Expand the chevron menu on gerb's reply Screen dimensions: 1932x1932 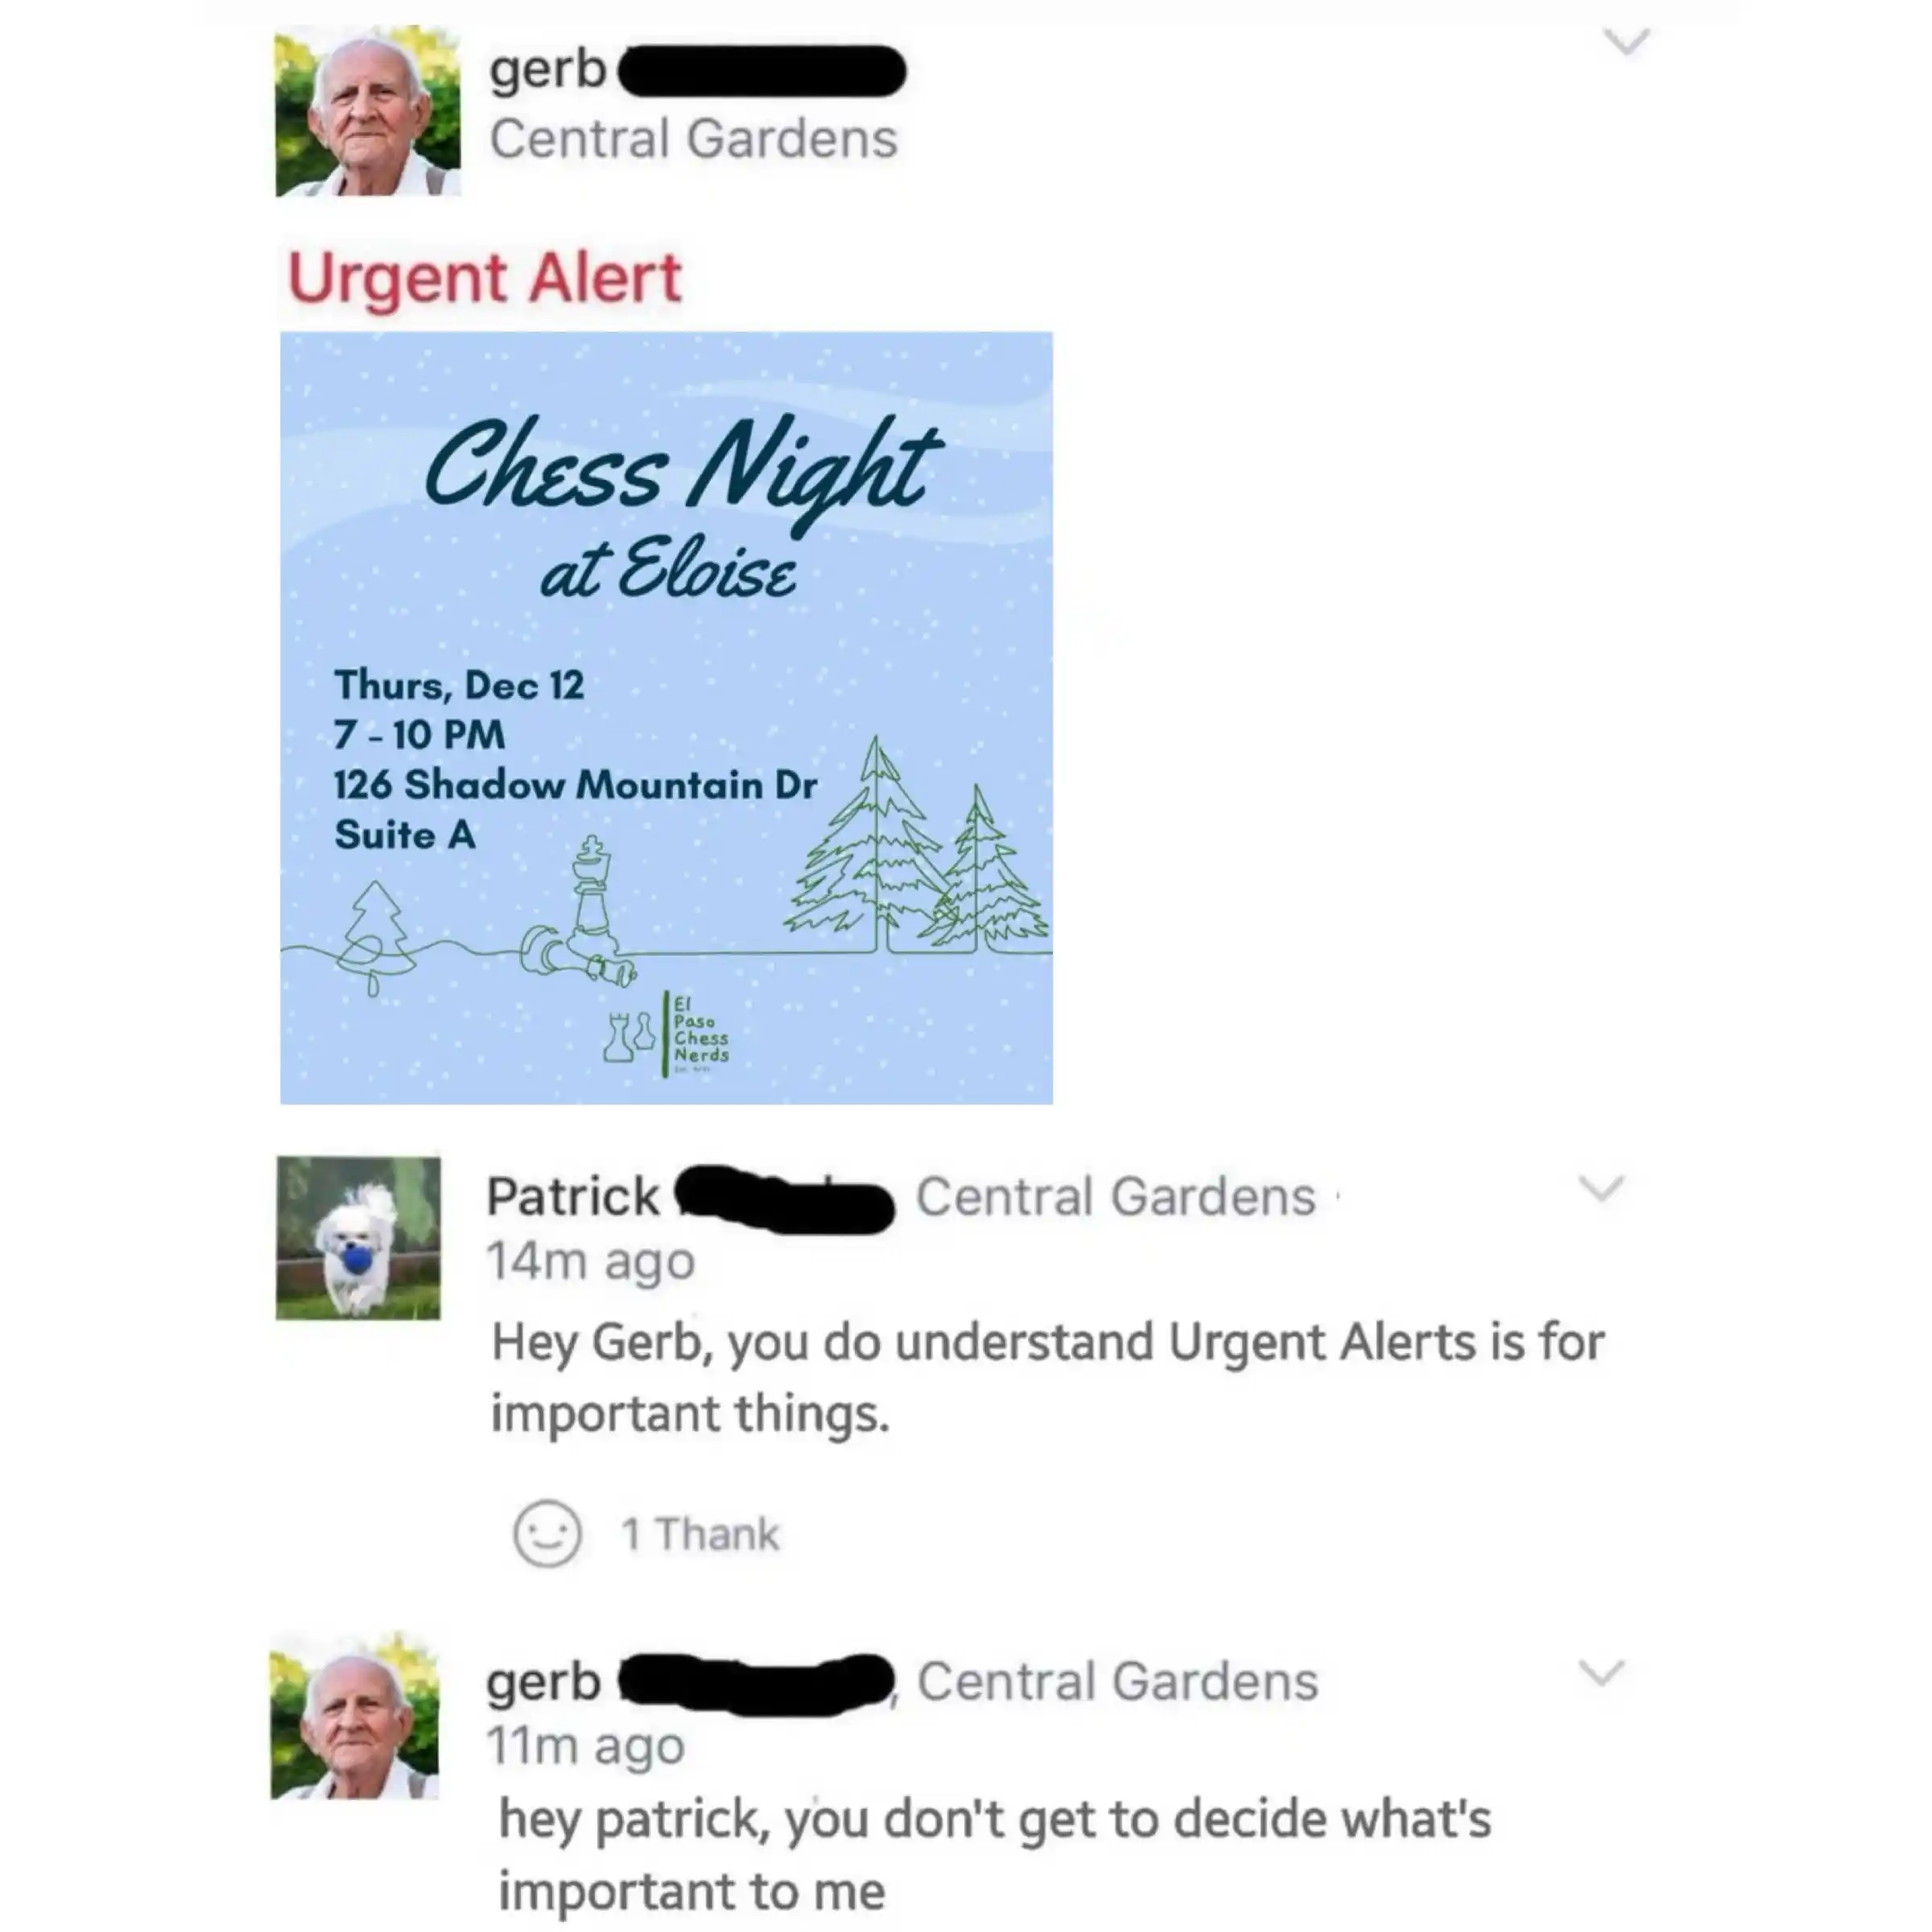[1601, 1673]
